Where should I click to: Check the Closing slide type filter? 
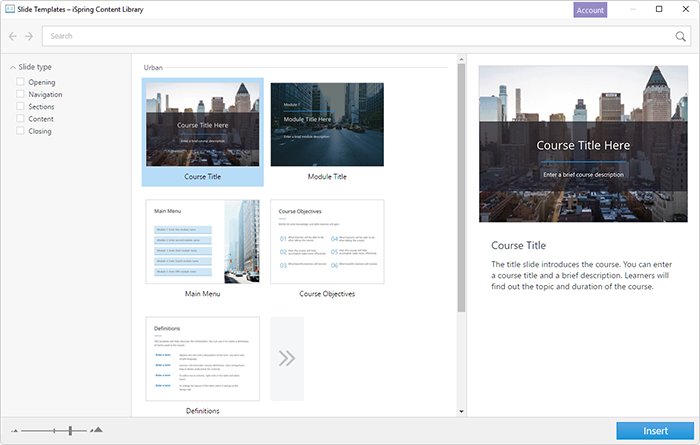point(20,131)
